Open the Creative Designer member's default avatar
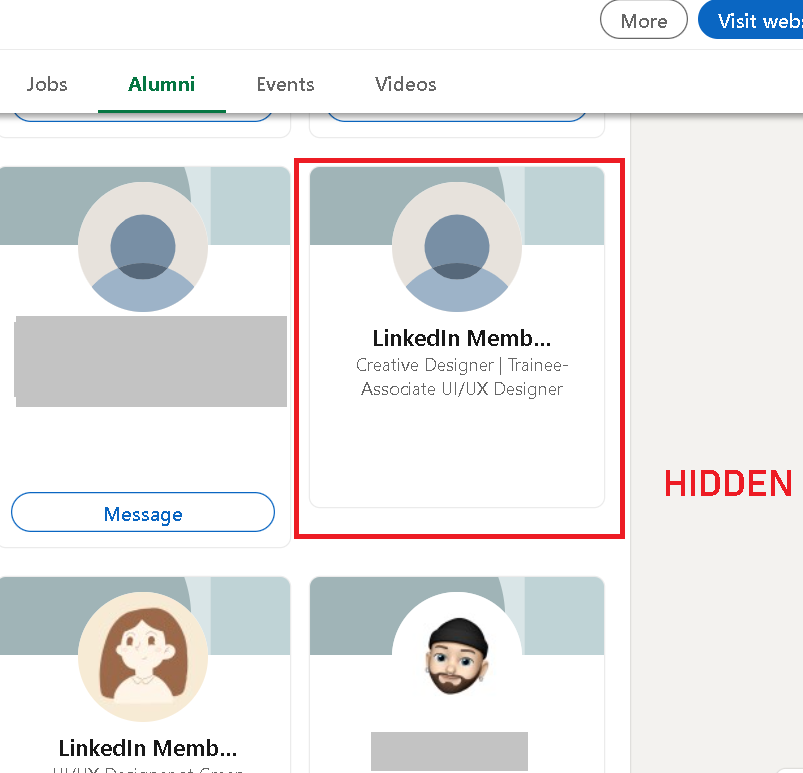 click(457, 247)
